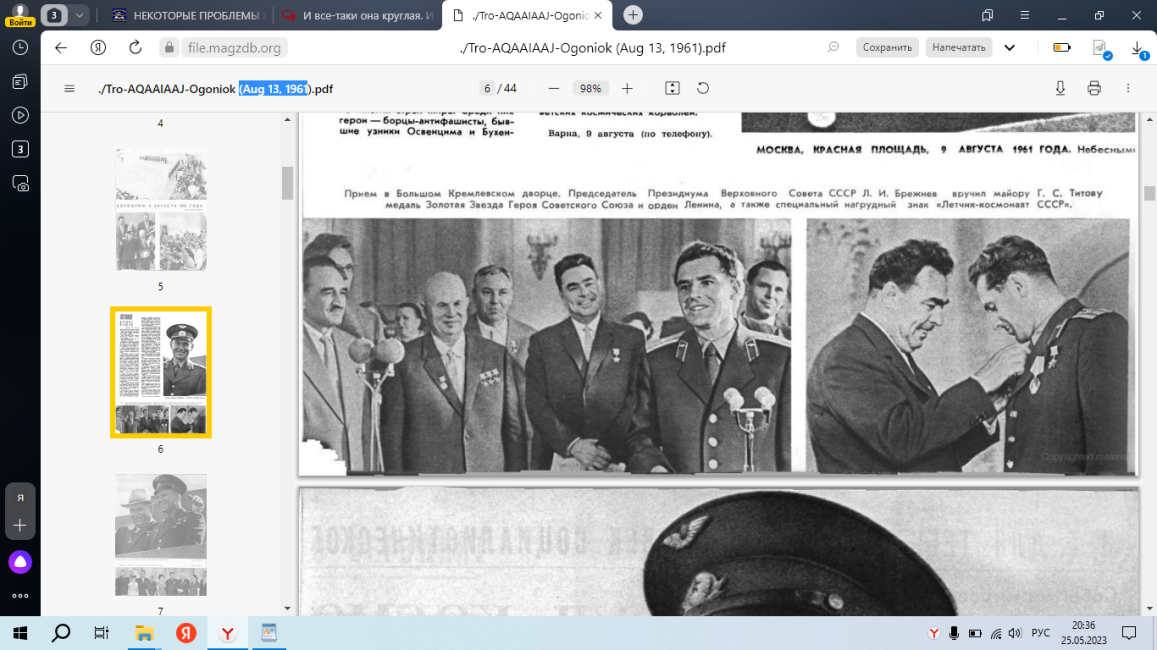Open the page 7 thumbnail

[x=160, y=535]
